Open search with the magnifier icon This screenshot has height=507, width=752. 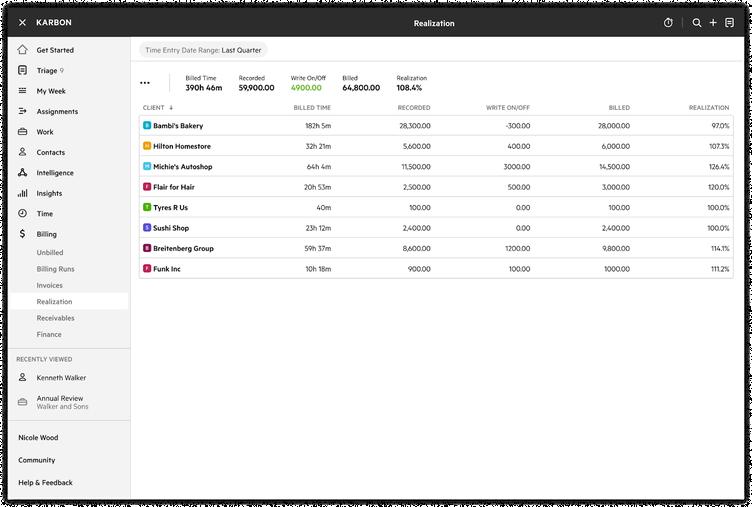click(x=697, y=23)
